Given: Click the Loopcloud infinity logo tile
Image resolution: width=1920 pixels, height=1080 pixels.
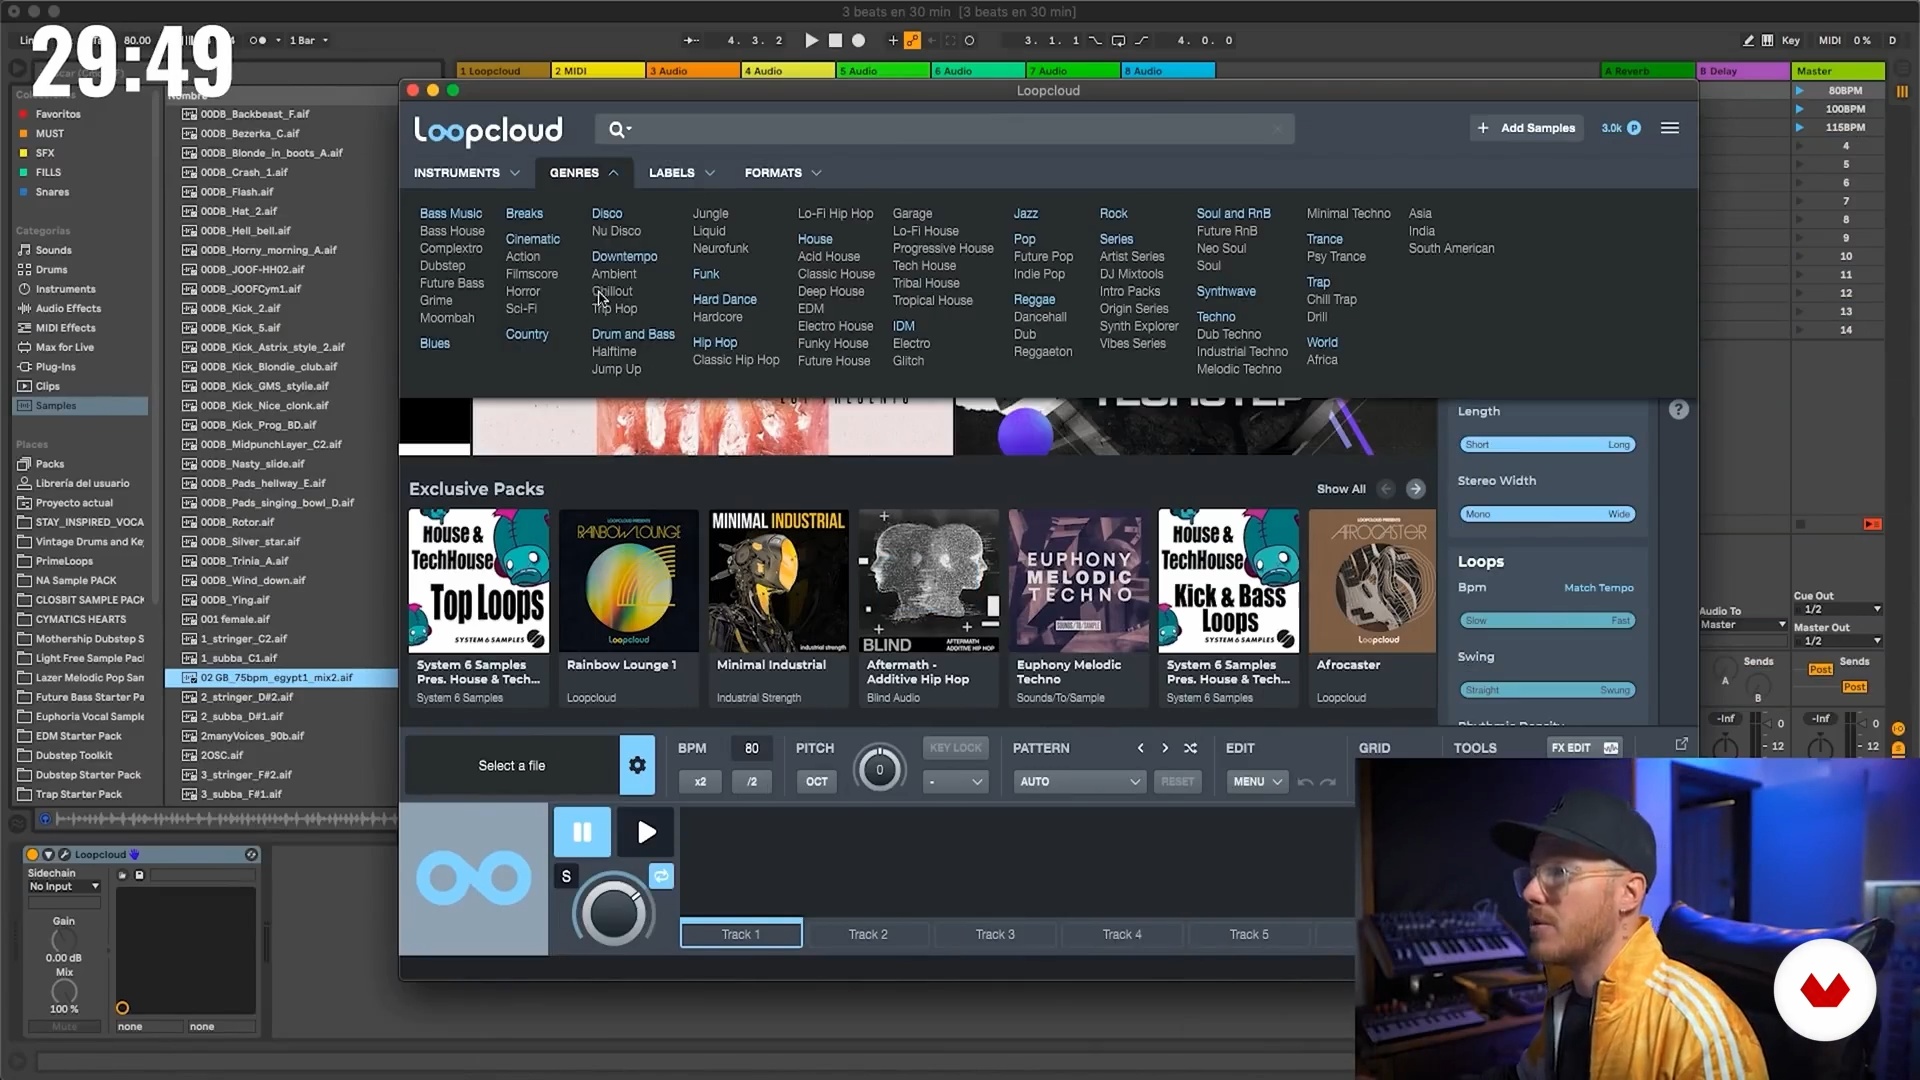Looking at the screenshot, I should pos(473,879).
